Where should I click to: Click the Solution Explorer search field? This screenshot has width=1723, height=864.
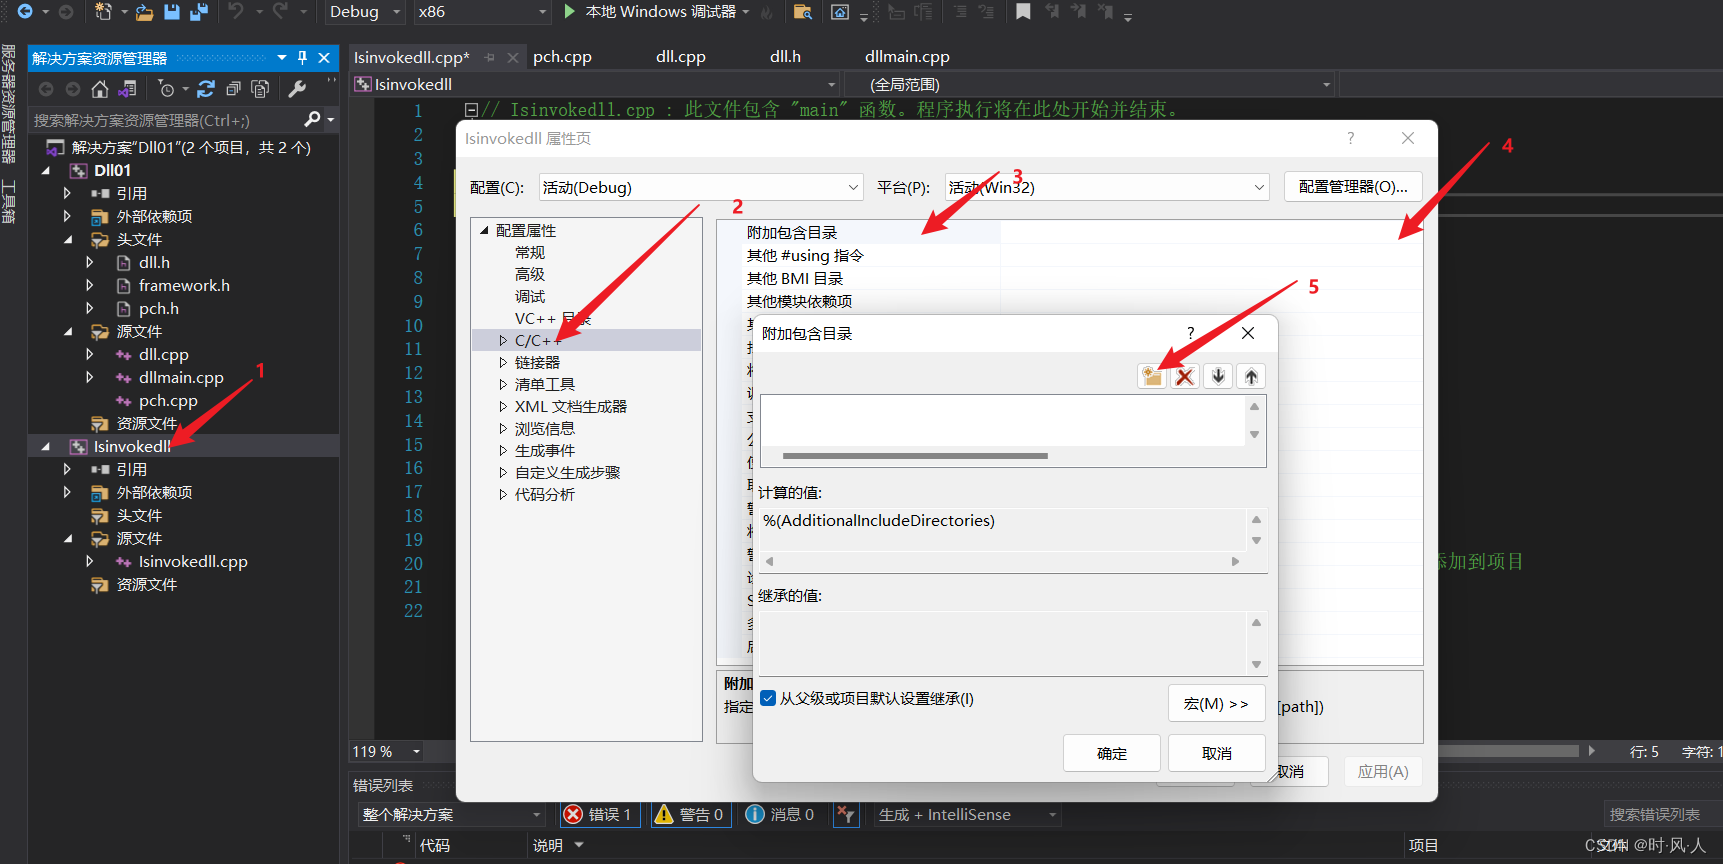point(166,120)
